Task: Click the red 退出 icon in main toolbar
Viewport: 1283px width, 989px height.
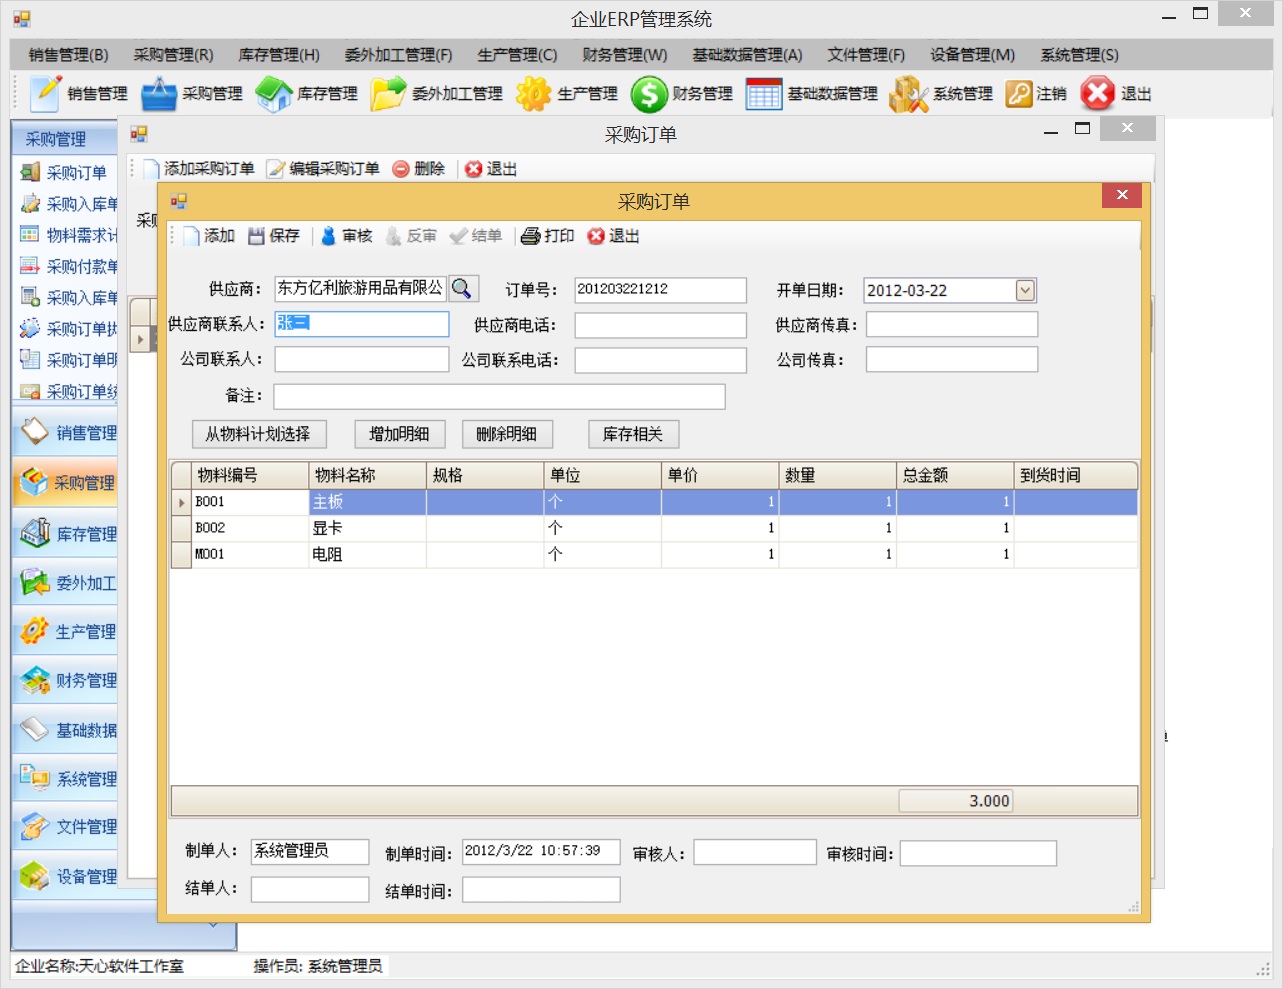Action: click(1098, 94)
